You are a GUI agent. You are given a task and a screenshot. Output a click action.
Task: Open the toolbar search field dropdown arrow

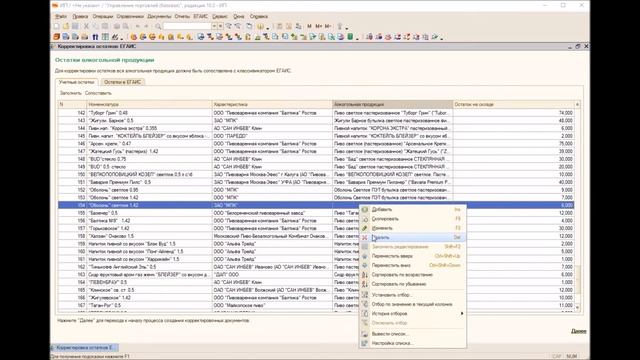coord(214,26)
